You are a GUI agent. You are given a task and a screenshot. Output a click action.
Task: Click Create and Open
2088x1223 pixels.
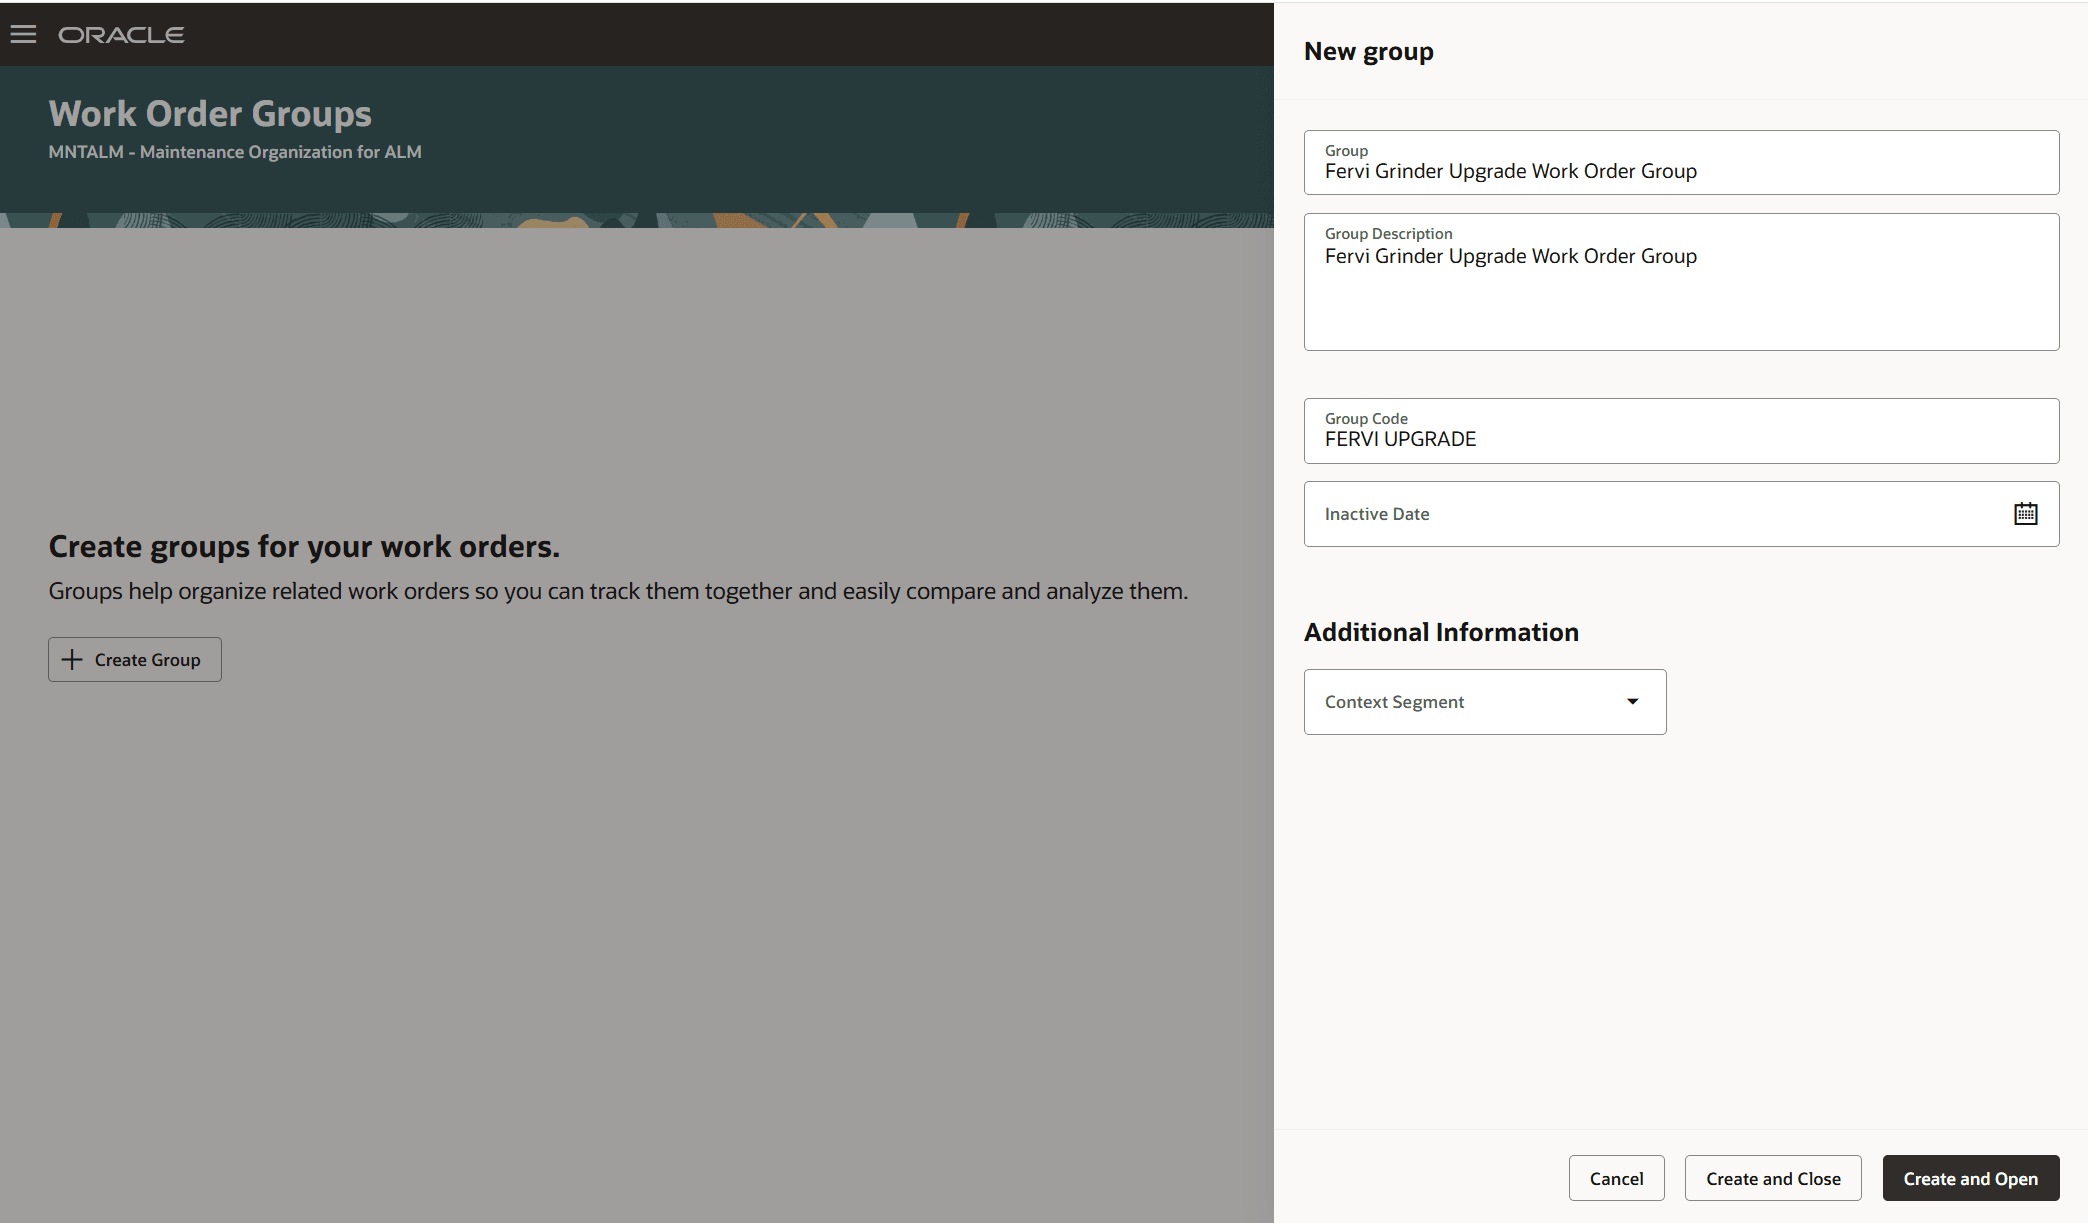pyautogui.click(x=1970, y=1178)
